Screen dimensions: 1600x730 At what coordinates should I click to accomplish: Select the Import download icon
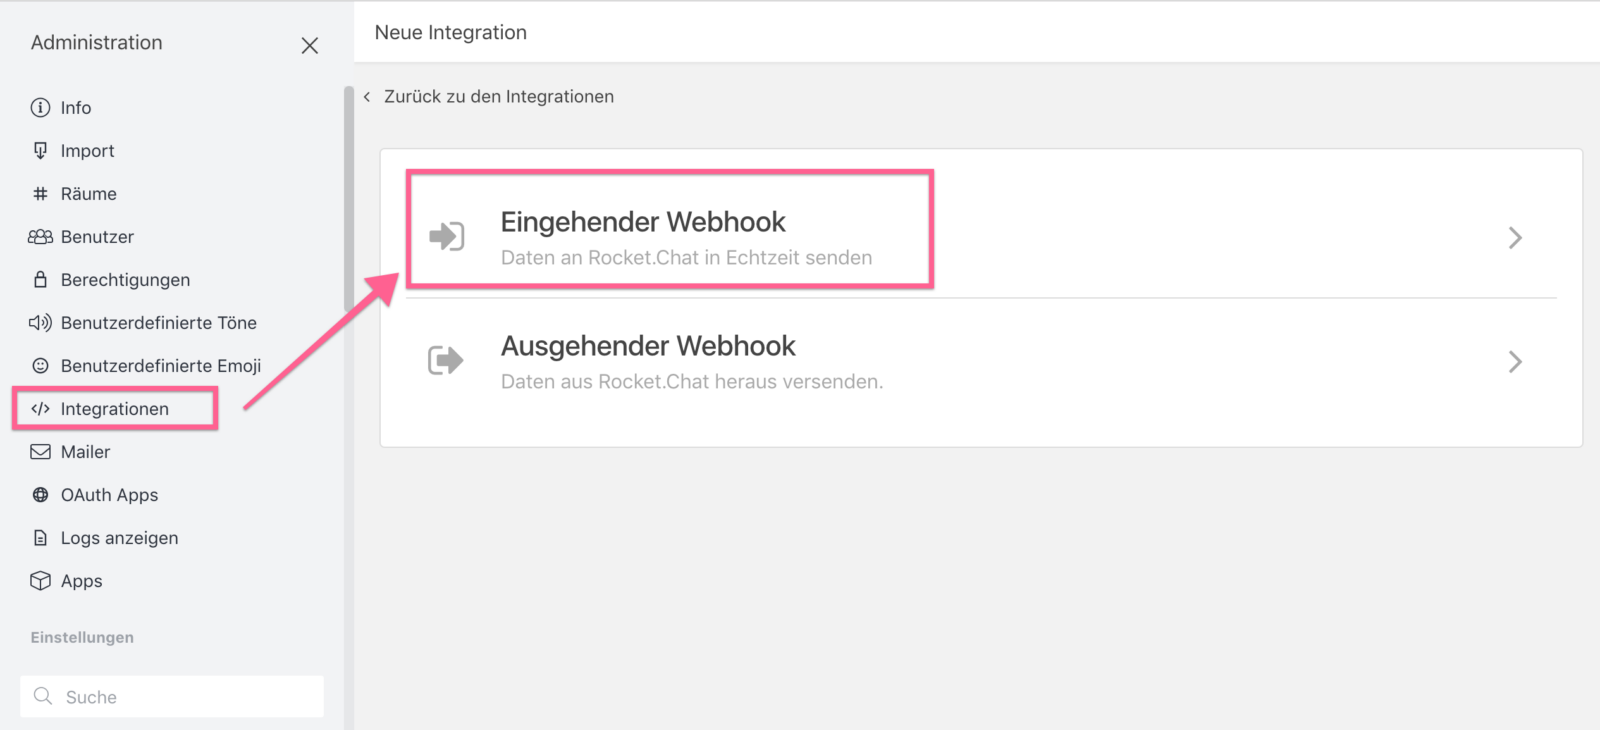click(40, 150)
